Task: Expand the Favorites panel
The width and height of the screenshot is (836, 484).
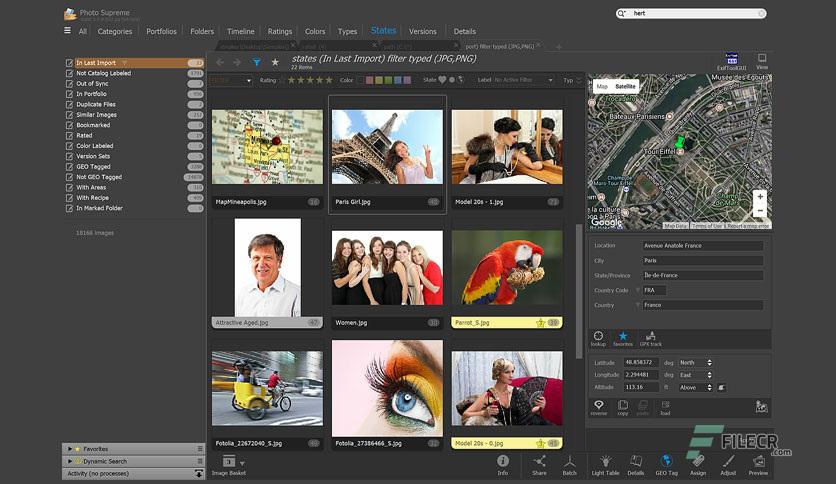Action: (x=70, y=449)
